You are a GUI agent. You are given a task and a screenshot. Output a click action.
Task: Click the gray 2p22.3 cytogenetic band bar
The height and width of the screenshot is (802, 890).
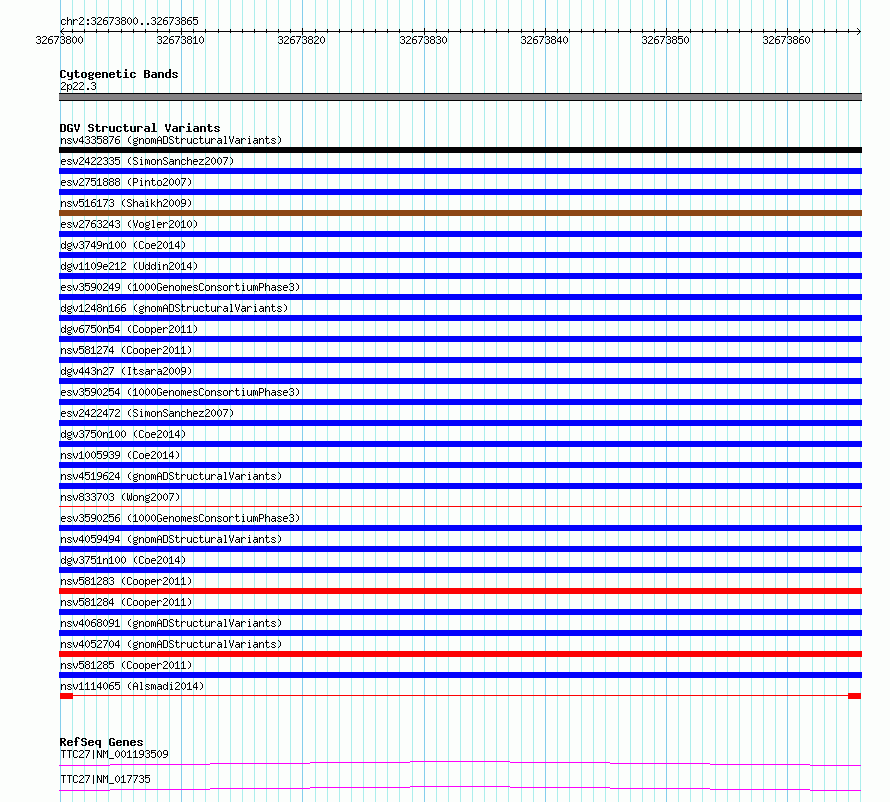460,97
